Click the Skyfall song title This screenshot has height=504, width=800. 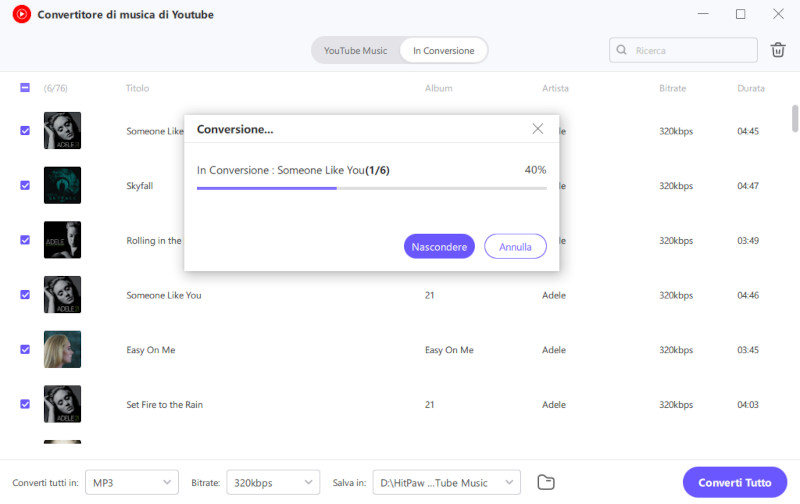click(139, 186)
